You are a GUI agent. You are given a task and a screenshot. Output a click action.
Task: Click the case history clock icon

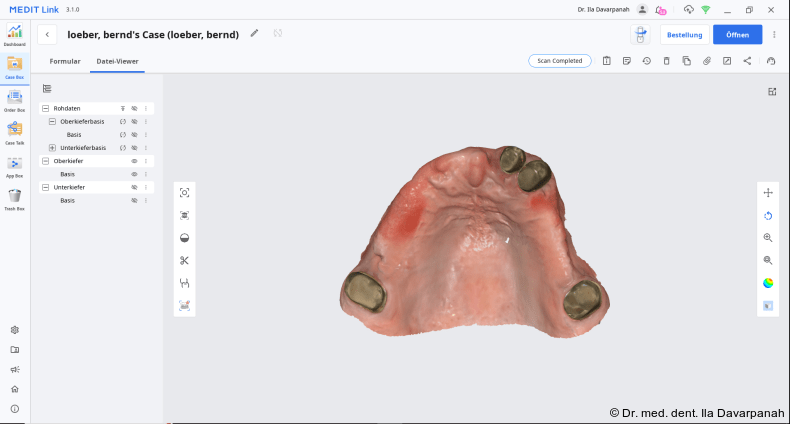click(647, 61)
